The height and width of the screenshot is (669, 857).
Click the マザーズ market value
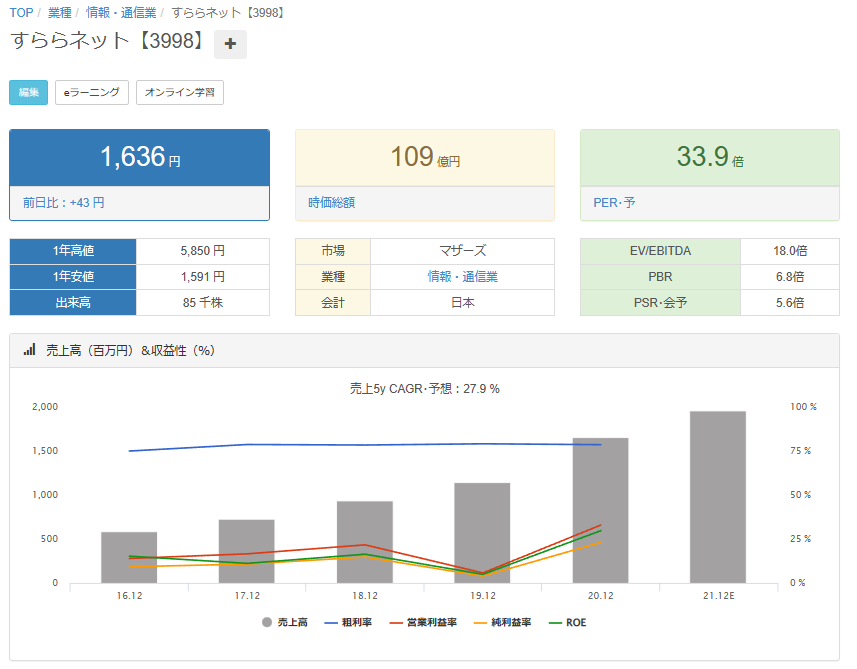(462, 251)
